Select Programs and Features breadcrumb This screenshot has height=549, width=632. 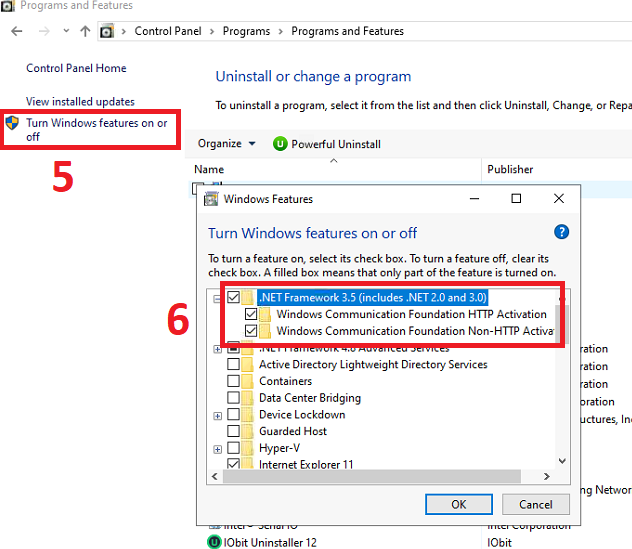tap(347, 31)
